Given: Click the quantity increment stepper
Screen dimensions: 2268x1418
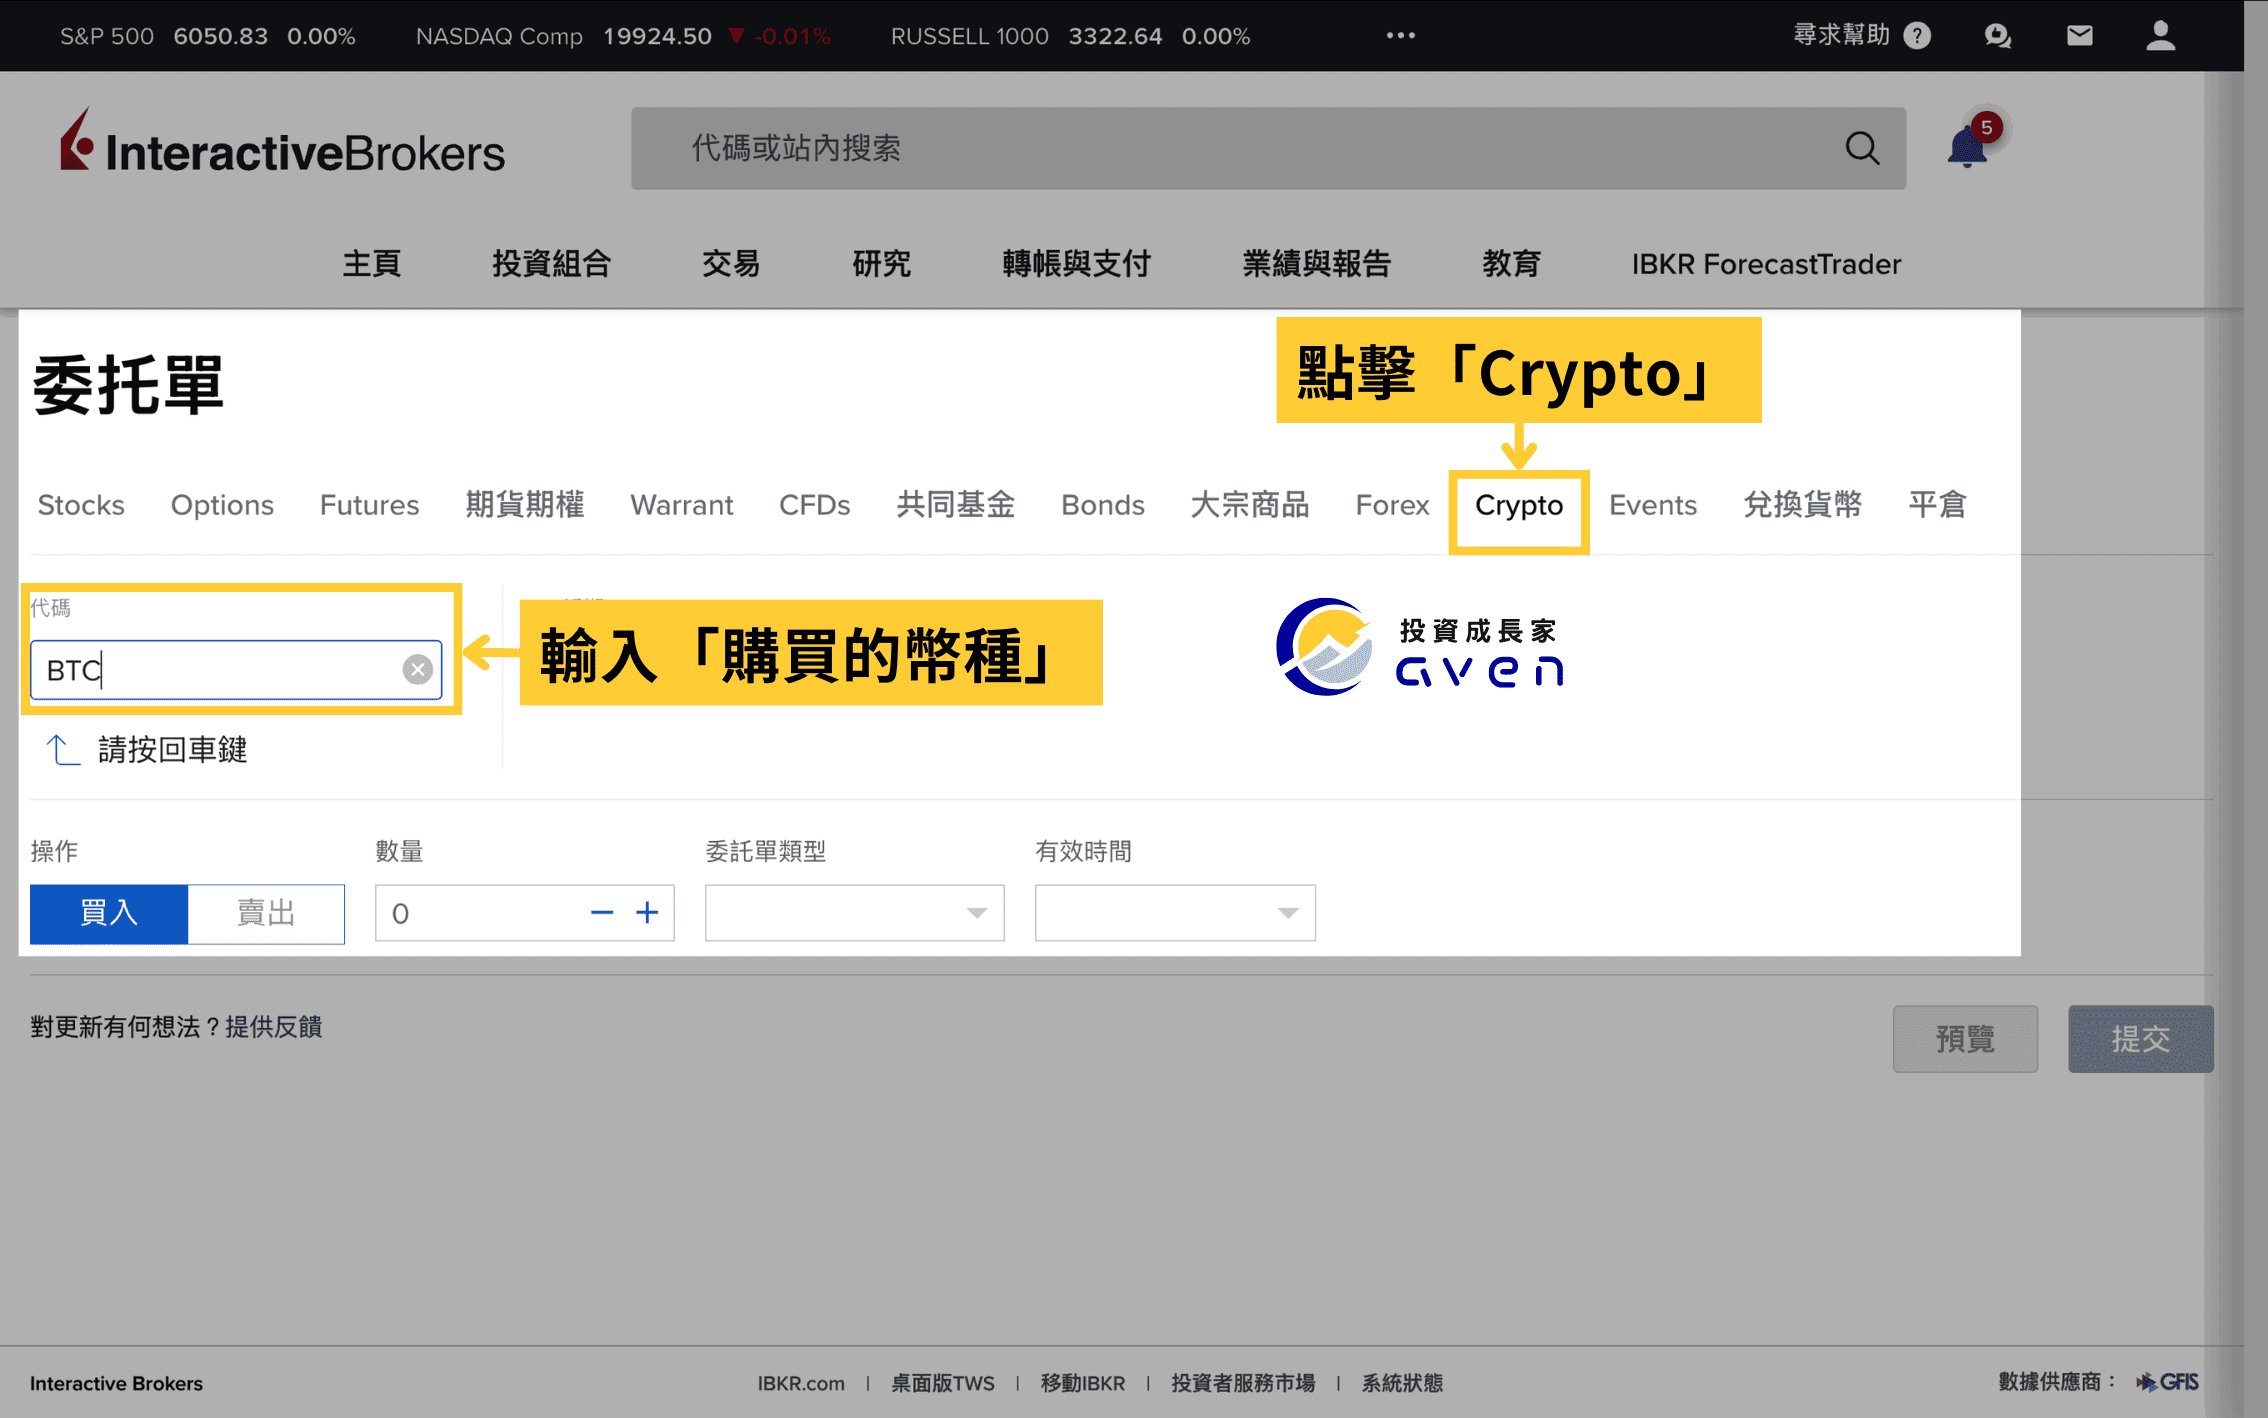Looking at the screenshot, I should click(x=647, y=912).
